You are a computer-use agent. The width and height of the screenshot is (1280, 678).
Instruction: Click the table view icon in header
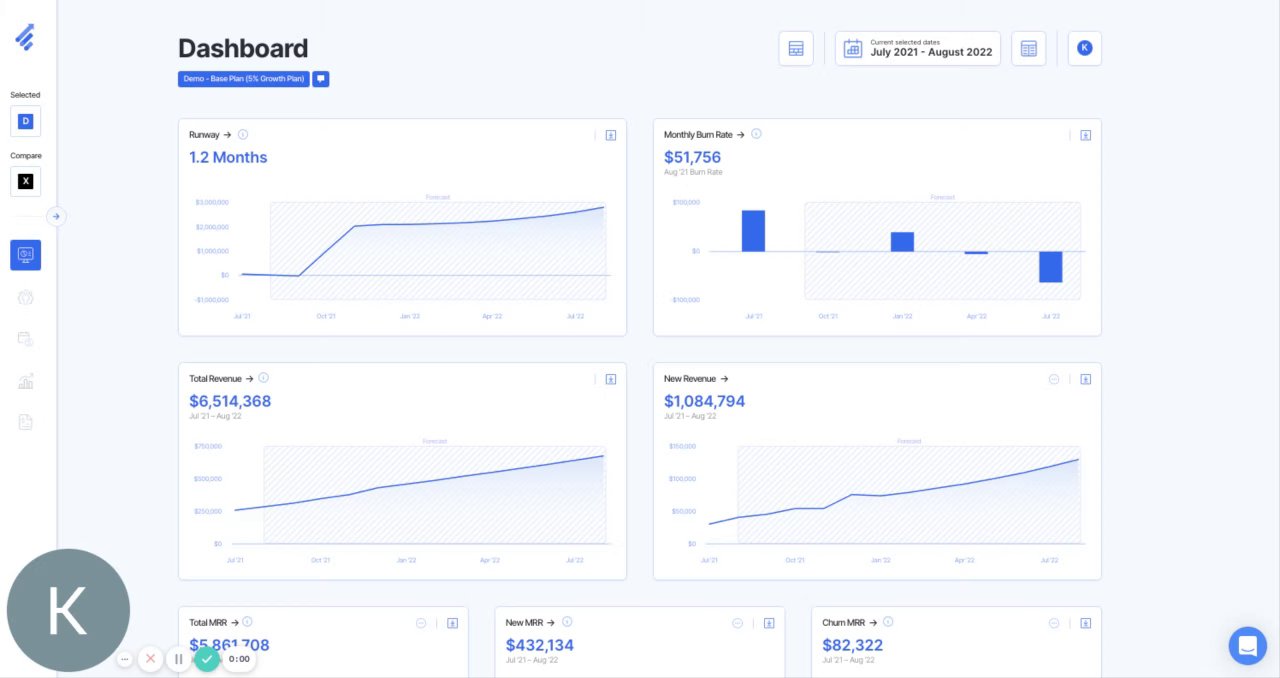click(796, 48)
